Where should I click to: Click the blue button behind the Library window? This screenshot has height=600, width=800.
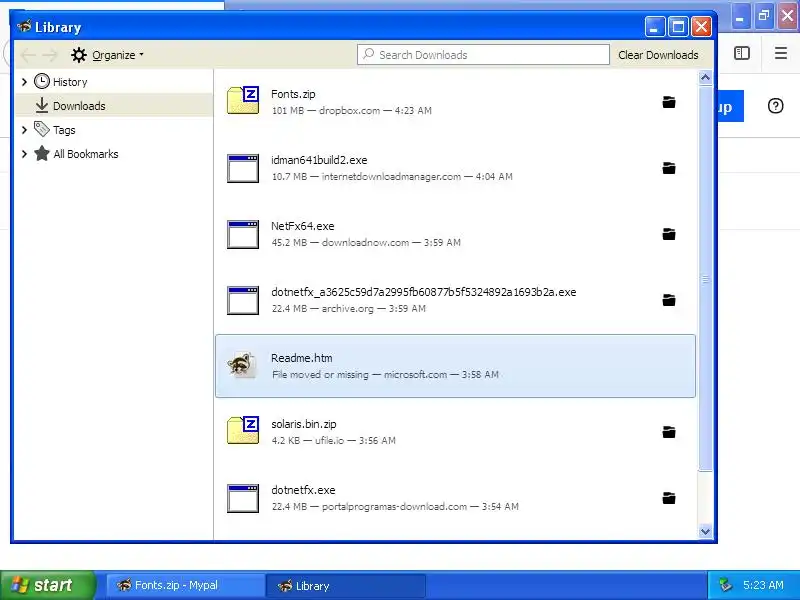pos(731,106)
